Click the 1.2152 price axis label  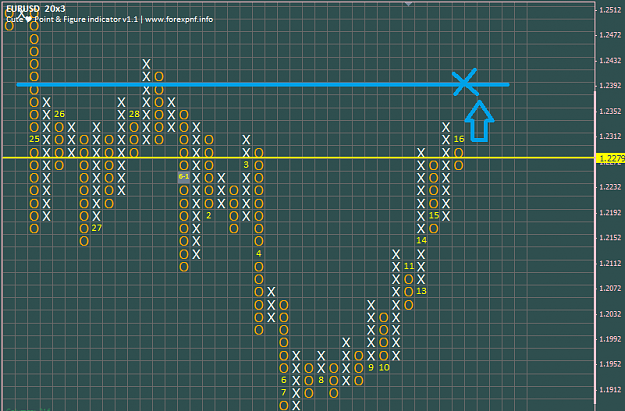[x=610, y=238]
